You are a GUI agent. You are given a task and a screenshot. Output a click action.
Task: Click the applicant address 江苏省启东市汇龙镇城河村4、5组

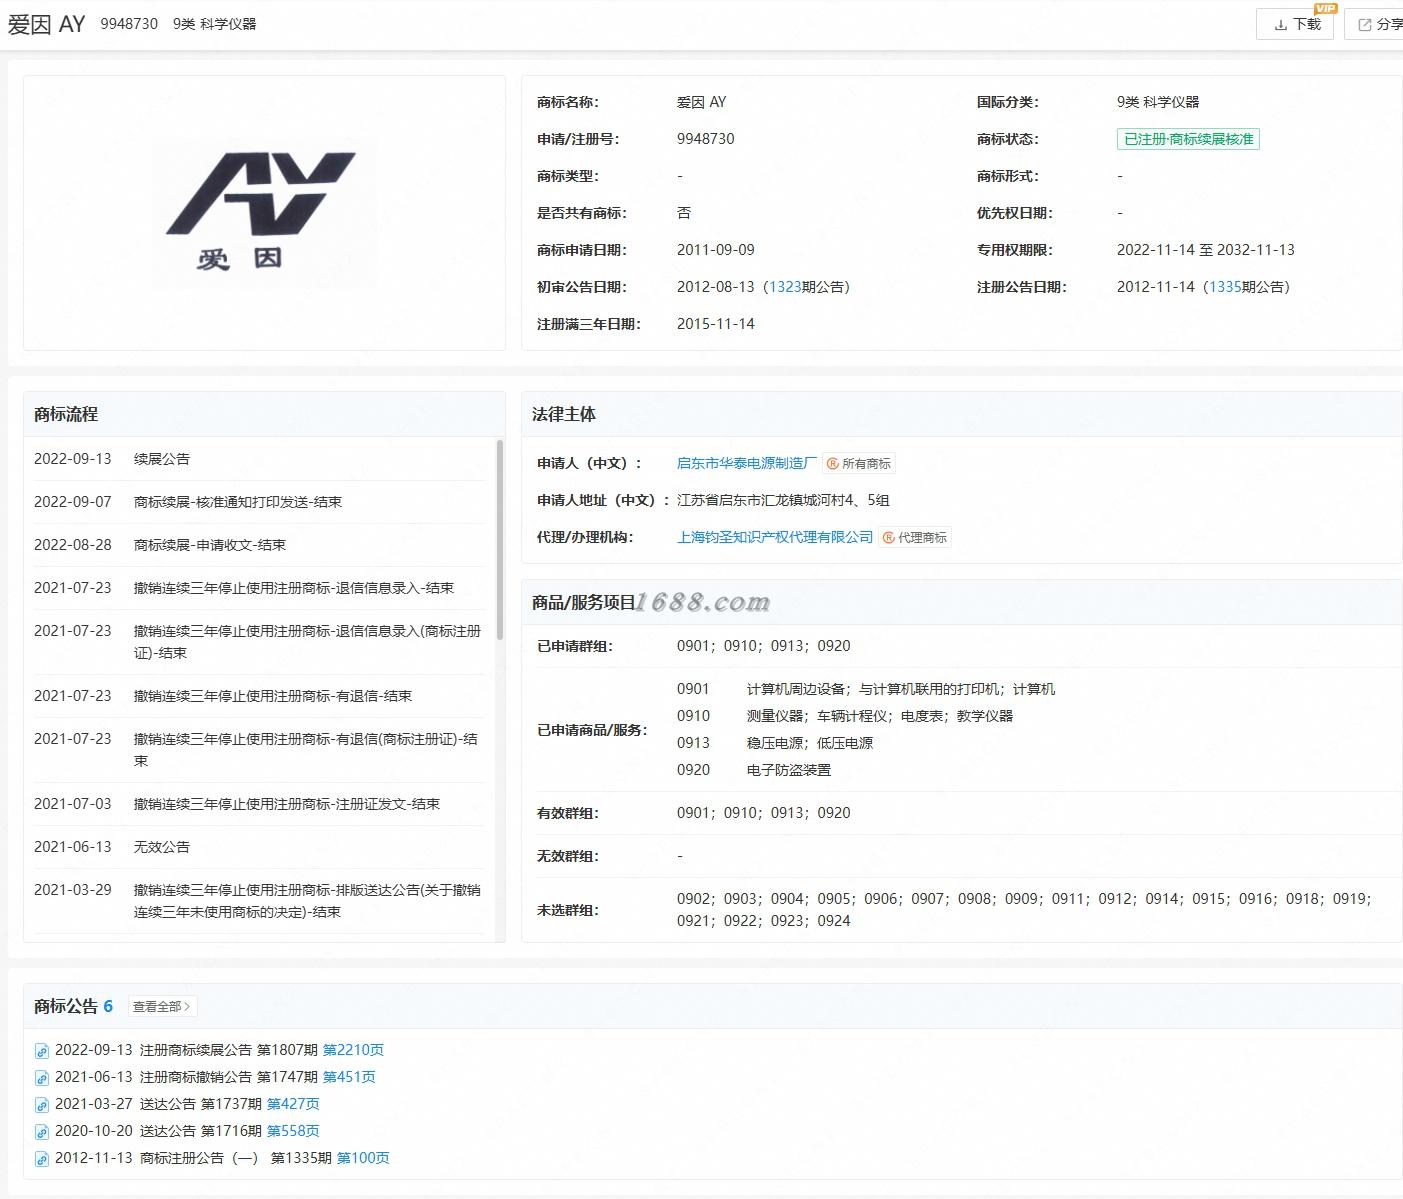pos(783,500)
